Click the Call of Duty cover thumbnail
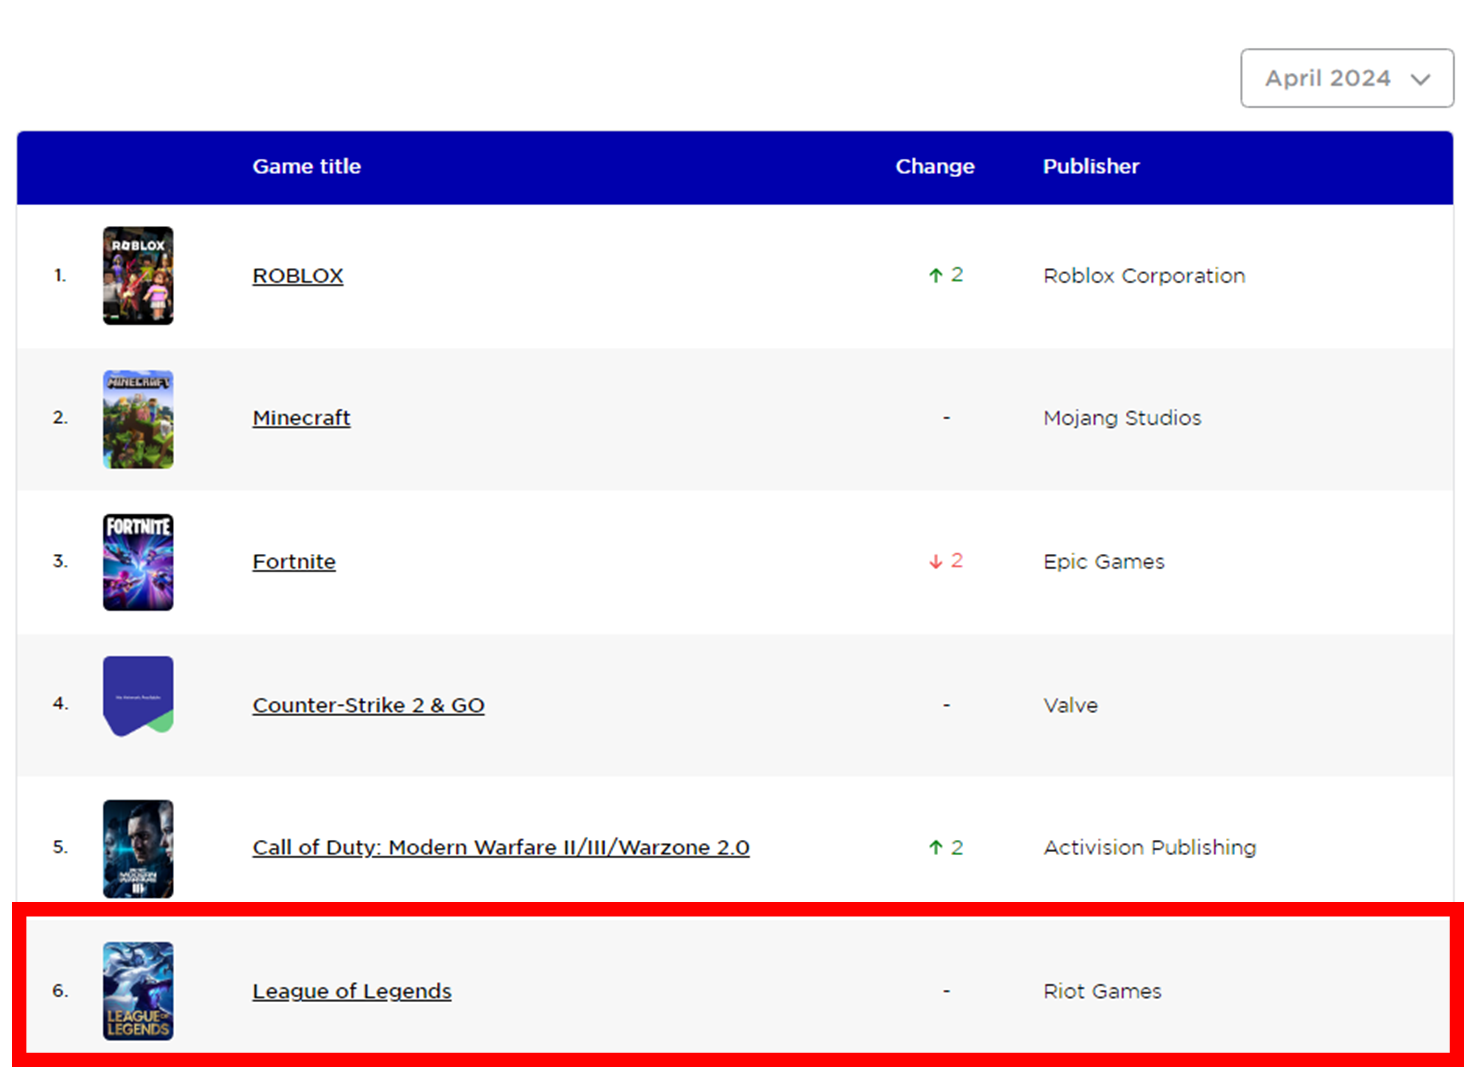Image resolution: width=1475 pixels, height=1067 pixels. pos(138,848)
